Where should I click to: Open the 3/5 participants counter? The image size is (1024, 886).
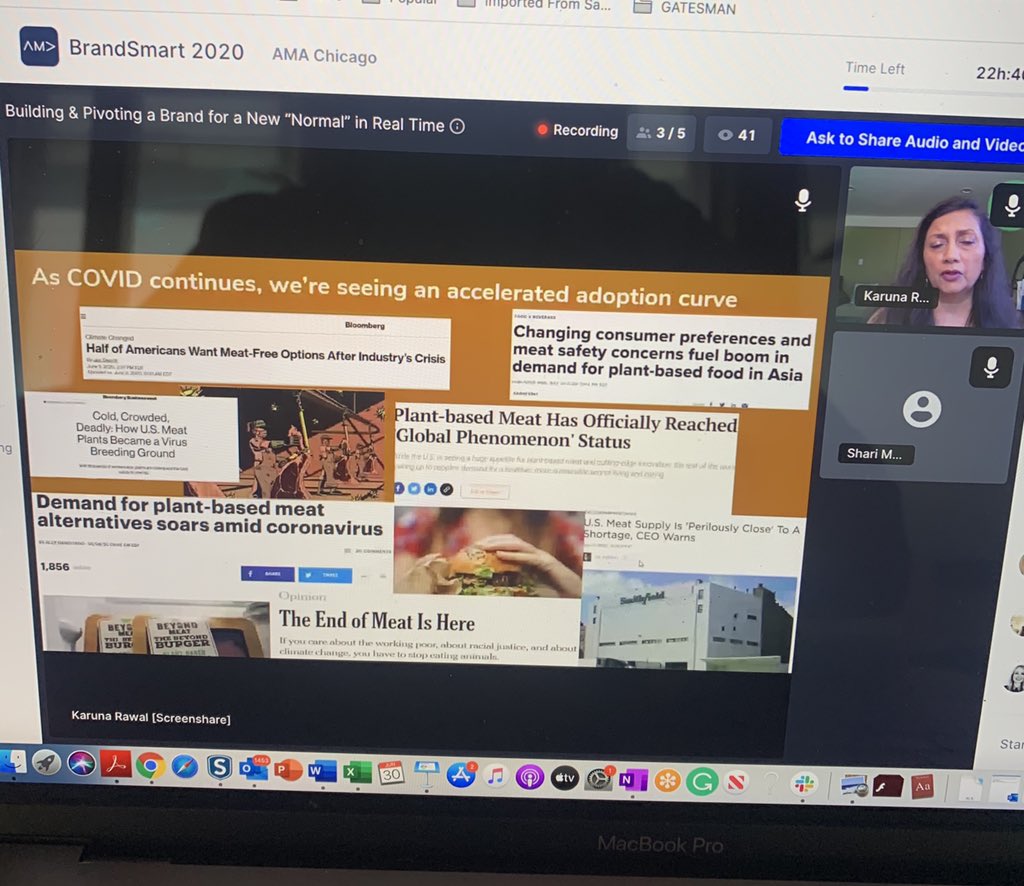click(x=662, y=133)
